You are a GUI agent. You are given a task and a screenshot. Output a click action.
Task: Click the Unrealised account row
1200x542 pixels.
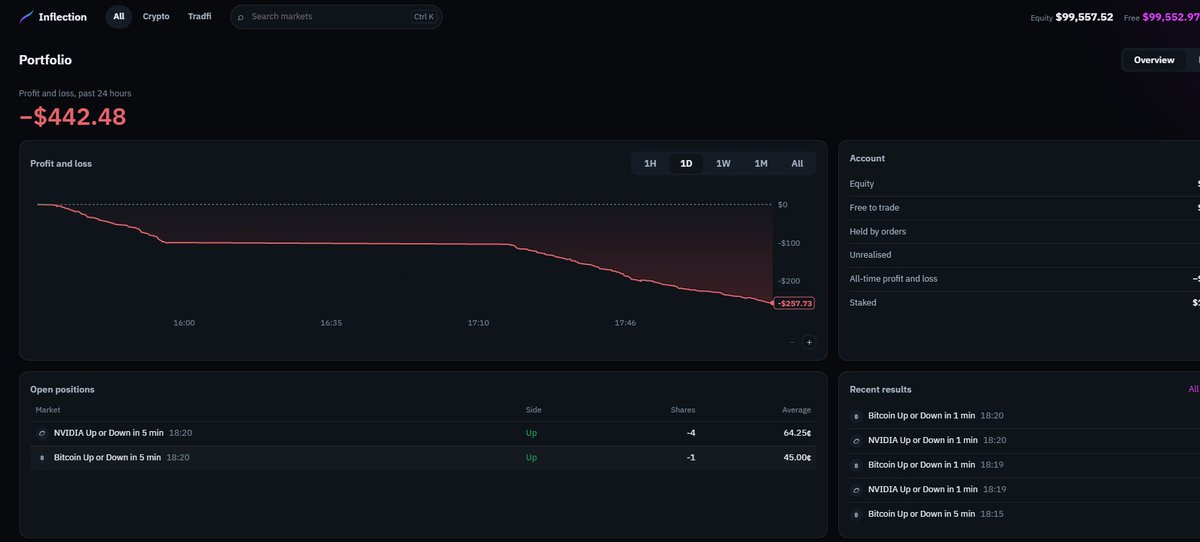click(1024, 255)
